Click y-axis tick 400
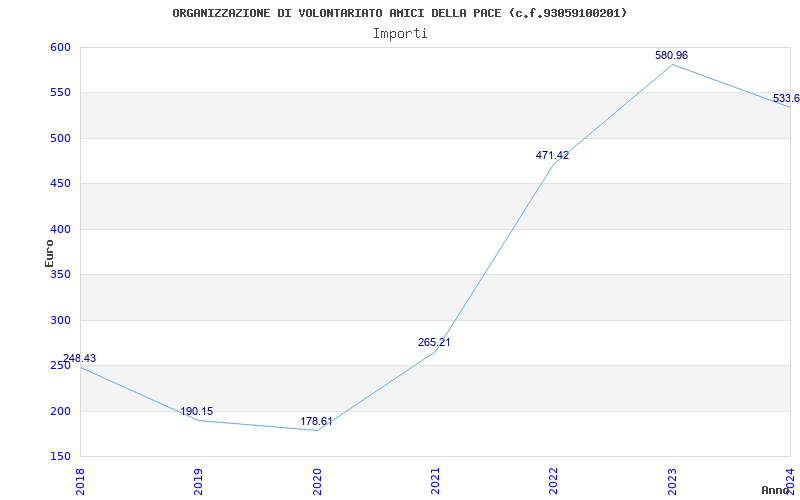Viewport: 800px width, 500px height. (x=60, y=229)
